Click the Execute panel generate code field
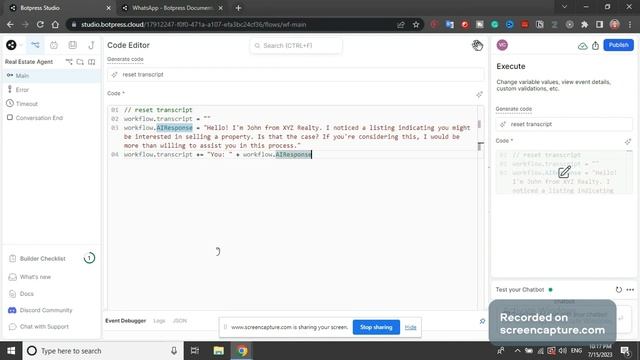 click(x=564, y=124)
